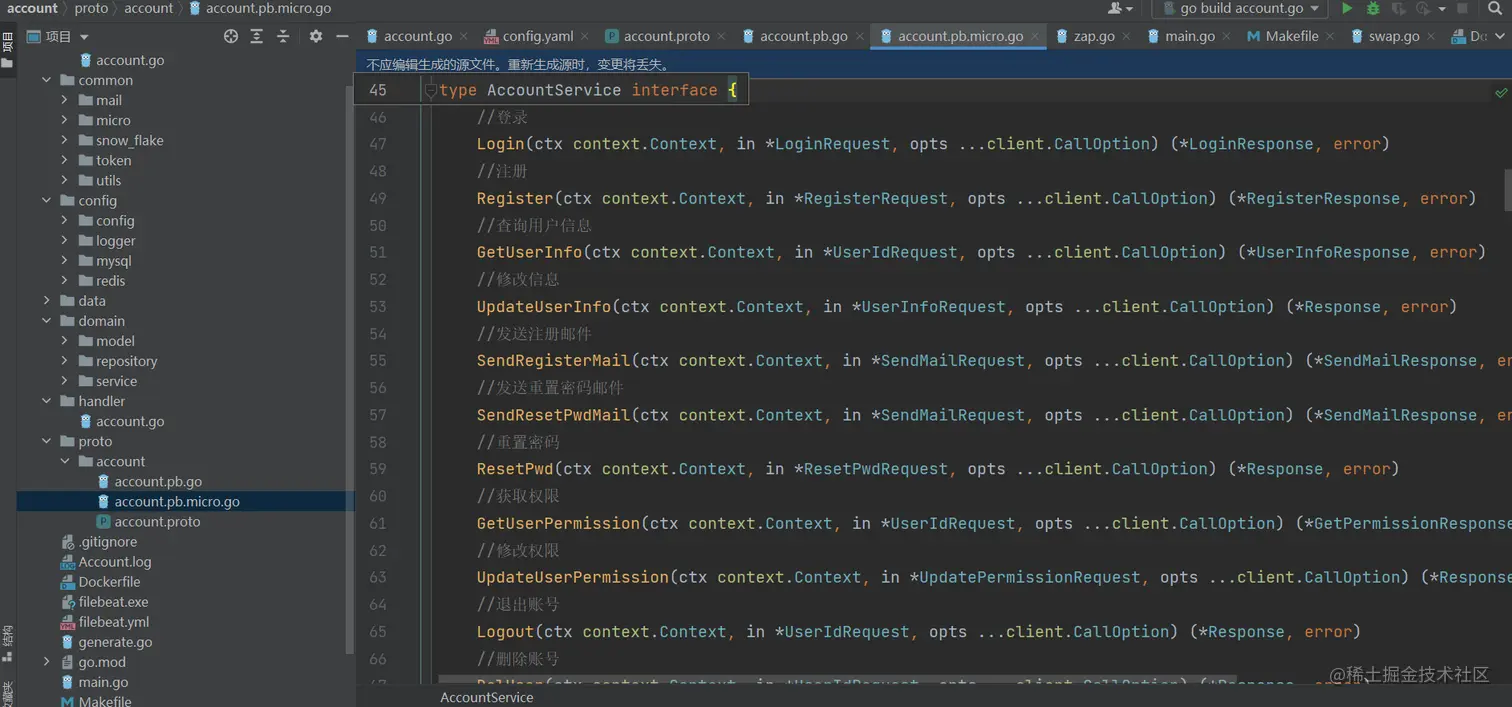Image resolution: width=1512 pixels, height=707 pixels.
Task: Click the profiler run icon
Action: click(x=1424, y=8)
